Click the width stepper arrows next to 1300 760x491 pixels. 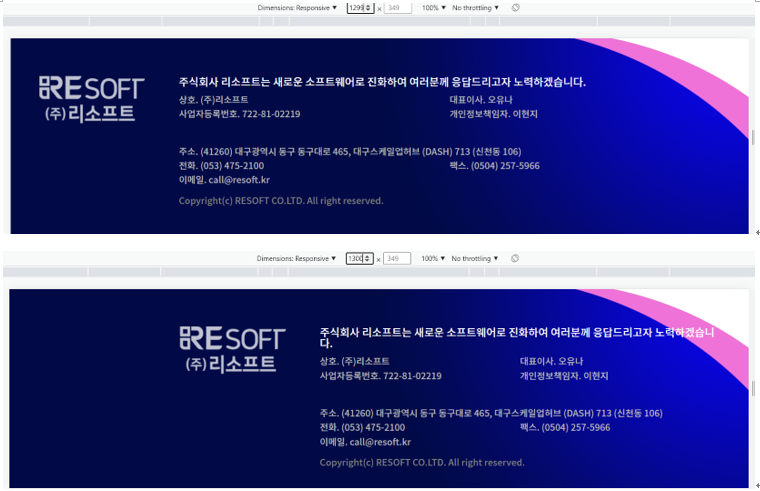pyautogui.click(x=368, y=258)
